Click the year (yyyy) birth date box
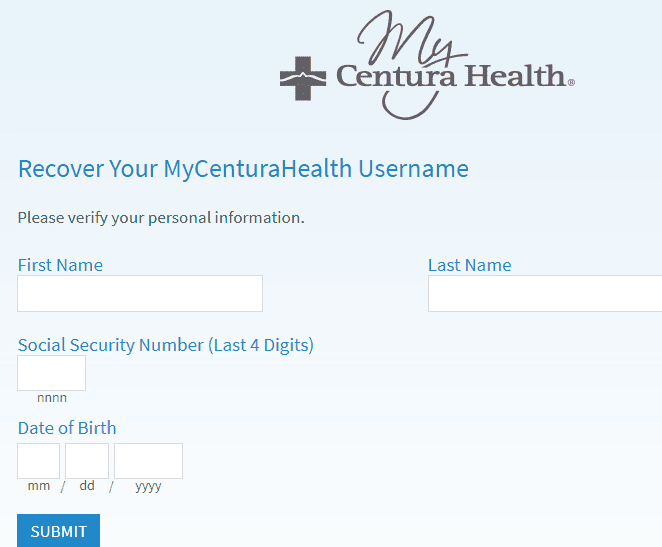The width and height of the screenshot is (662, 547). point(148,461)
